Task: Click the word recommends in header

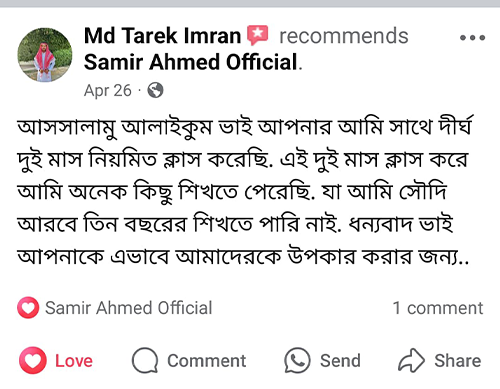Action: point(344,36)
